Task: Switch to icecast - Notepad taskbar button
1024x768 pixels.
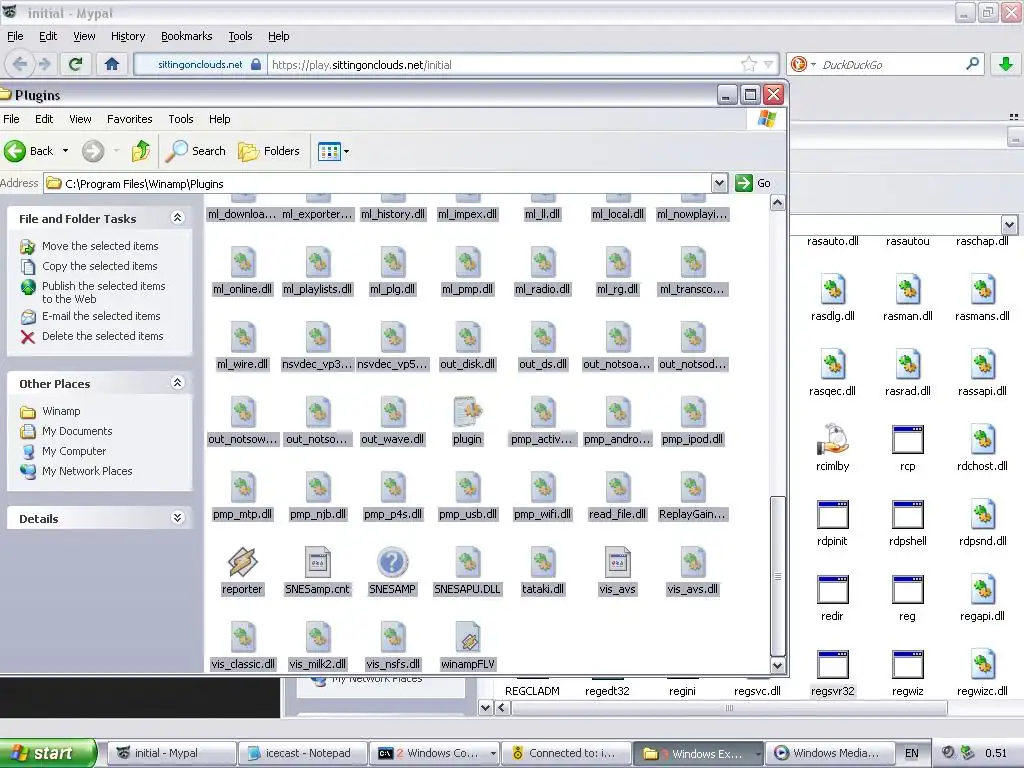Action: 301,753
